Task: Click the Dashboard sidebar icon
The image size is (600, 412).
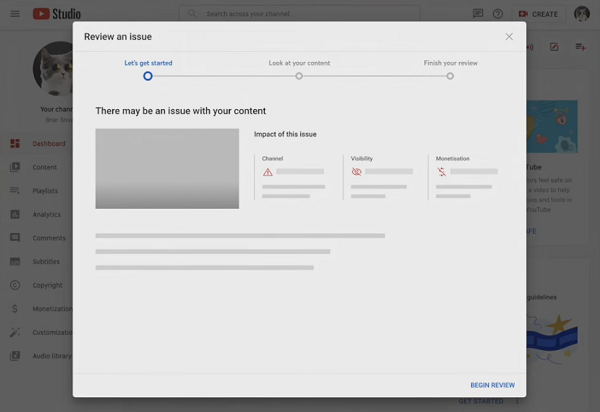Action: coord(15,143)
